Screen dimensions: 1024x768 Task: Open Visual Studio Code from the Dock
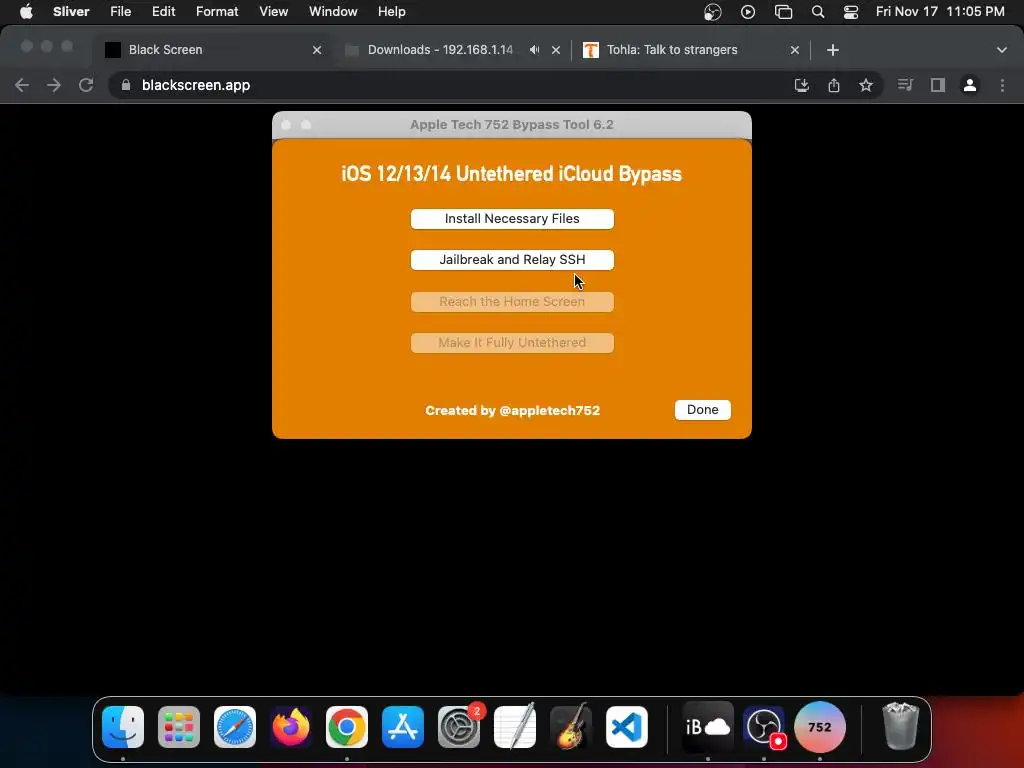click(627, 727)
